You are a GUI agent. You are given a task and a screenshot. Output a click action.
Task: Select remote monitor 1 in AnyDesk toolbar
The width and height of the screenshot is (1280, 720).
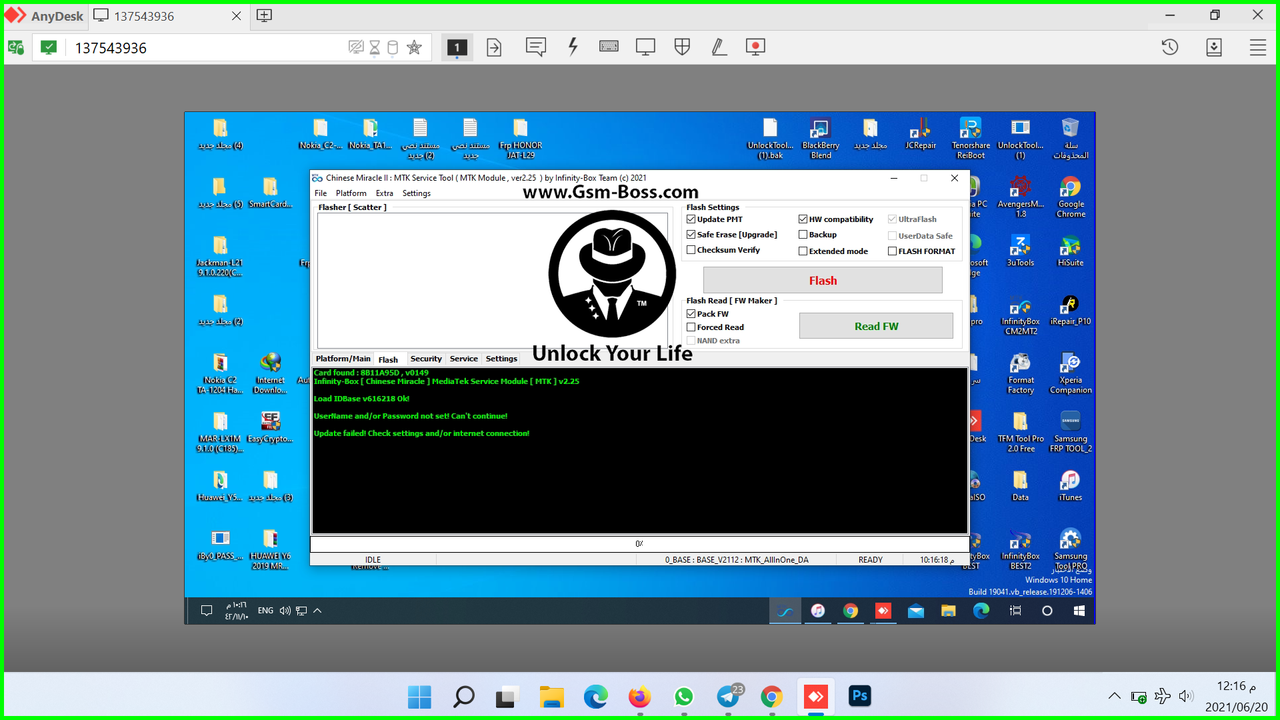click(457, 47)
